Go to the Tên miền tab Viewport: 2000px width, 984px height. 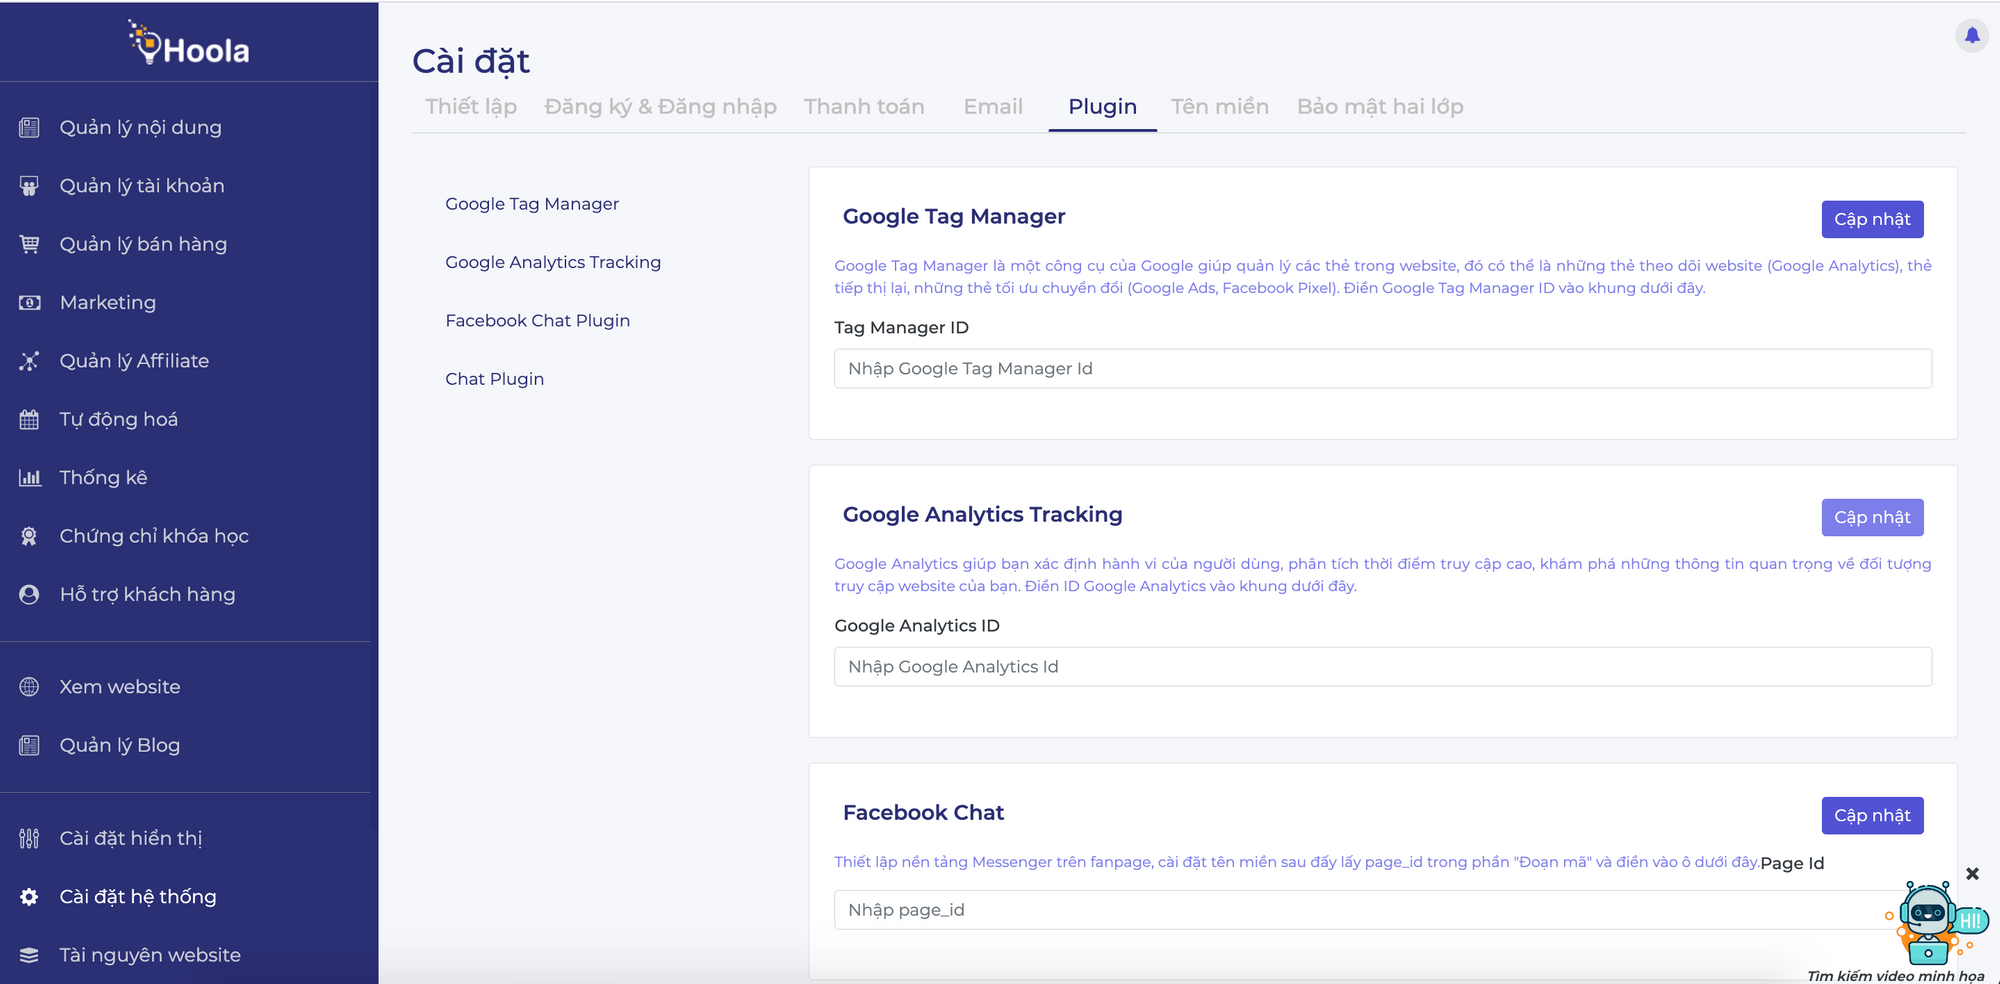point(1219,107)
